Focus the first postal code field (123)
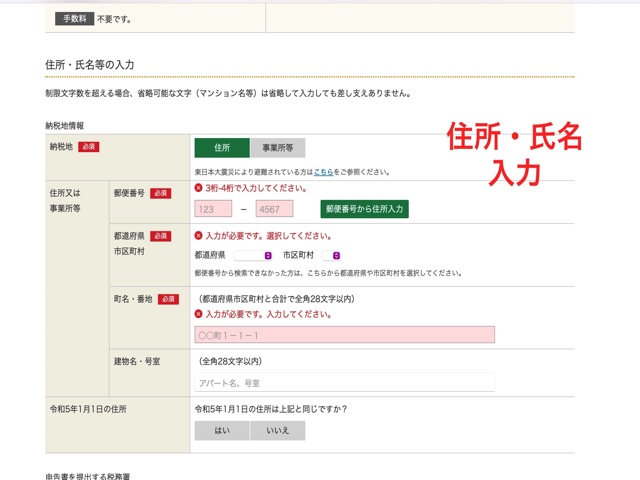640x480 pixels. [220, 209]
